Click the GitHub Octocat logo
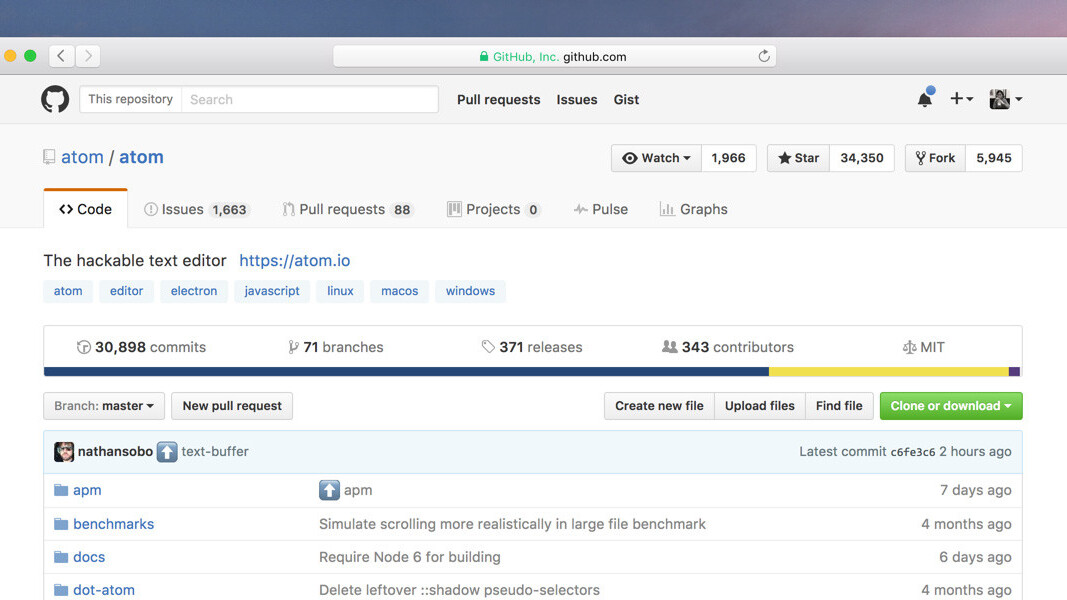The height and width of the screenshot is (600, 1067). [54, 99]
